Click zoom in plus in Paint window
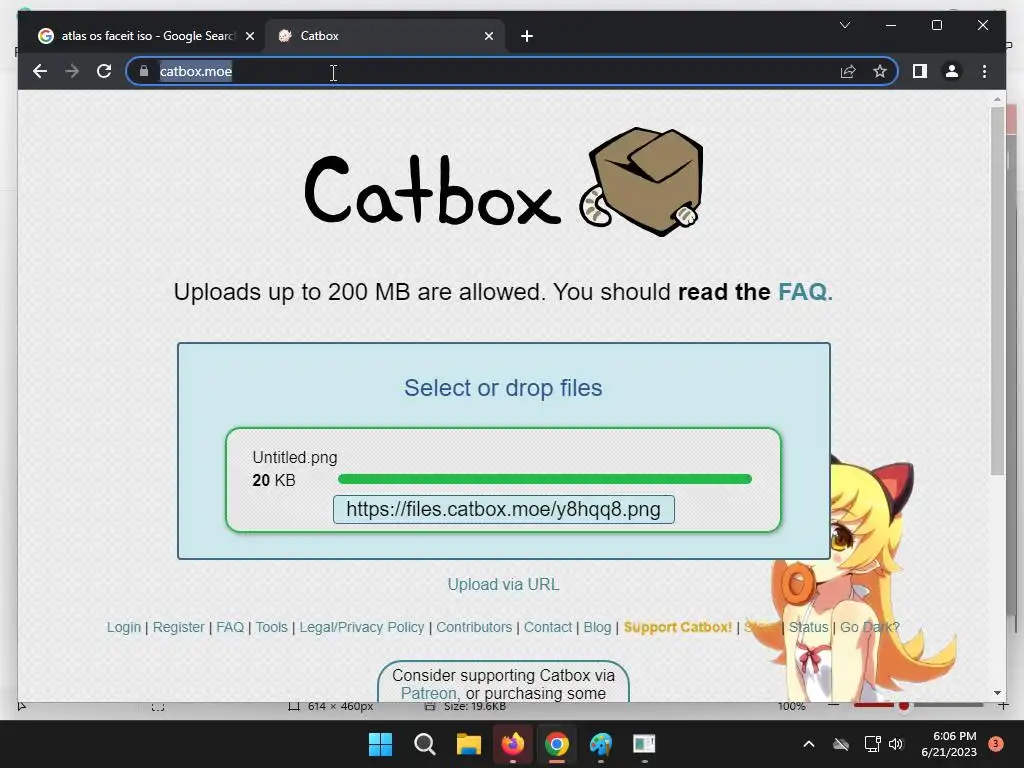1024x768 pixels. [x=1004, y=705]
